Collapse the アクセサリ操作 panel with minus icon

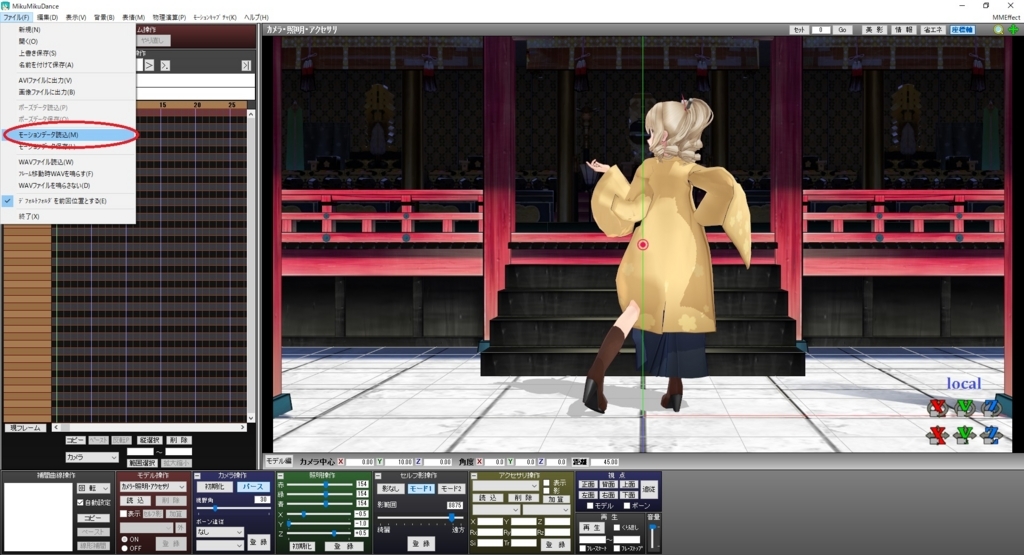pos(474,476)
